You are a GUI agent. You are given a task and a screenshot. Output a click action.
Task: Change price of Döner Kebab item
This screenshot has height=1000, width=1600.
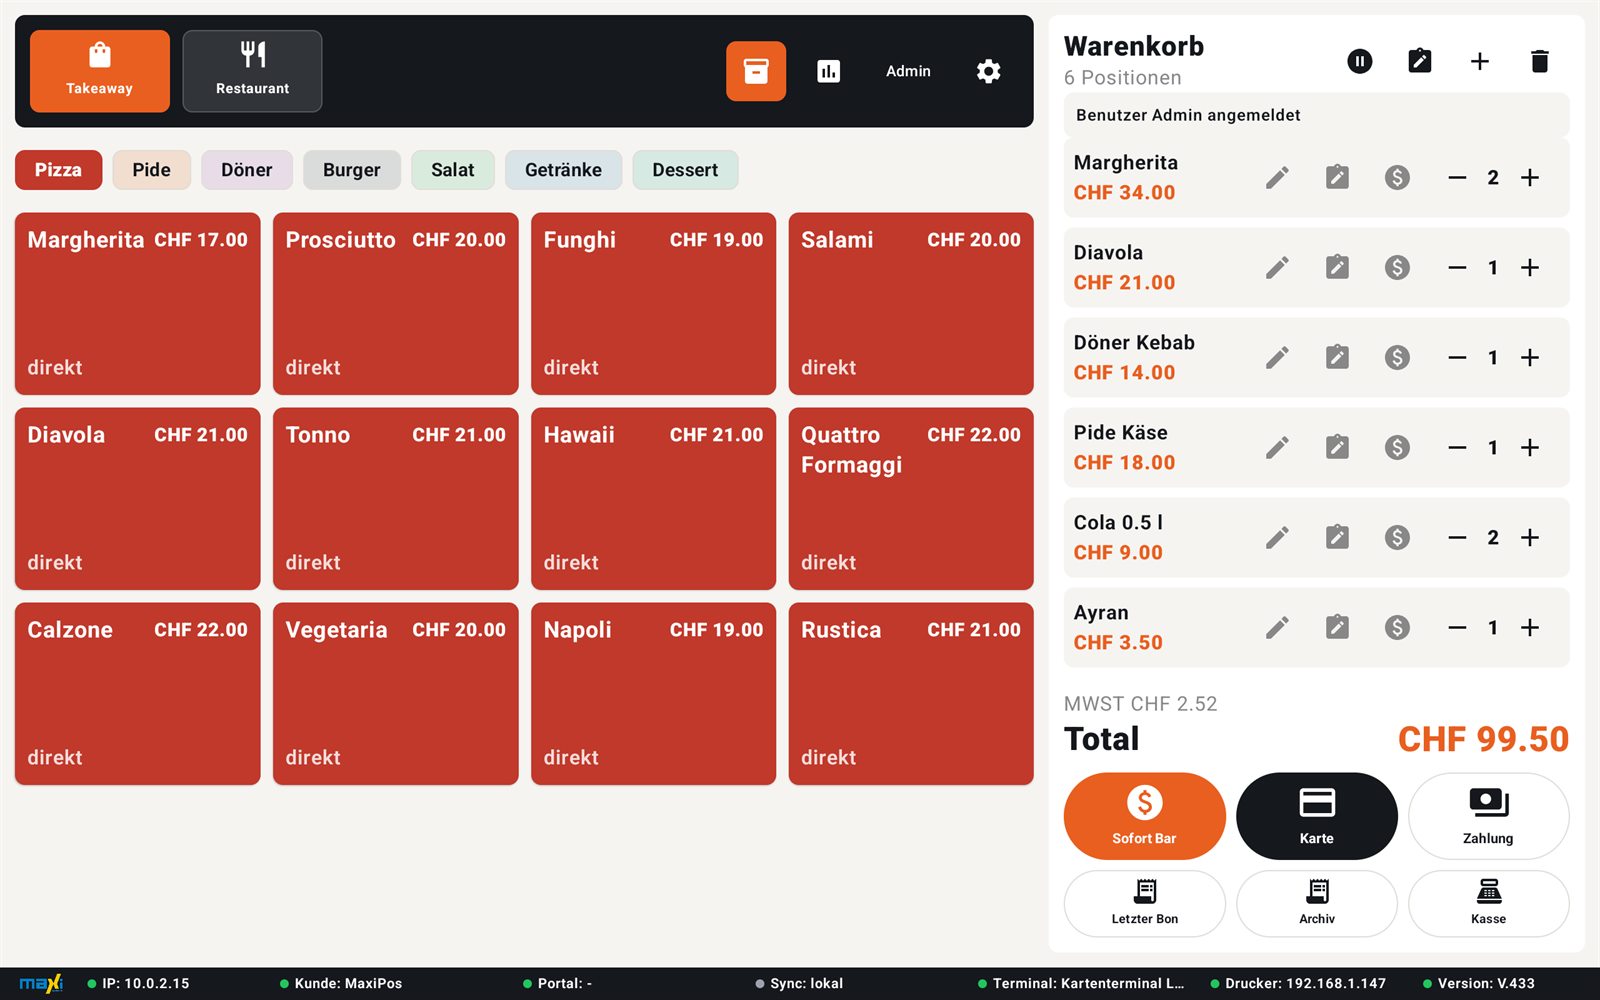coord(1397,358)
